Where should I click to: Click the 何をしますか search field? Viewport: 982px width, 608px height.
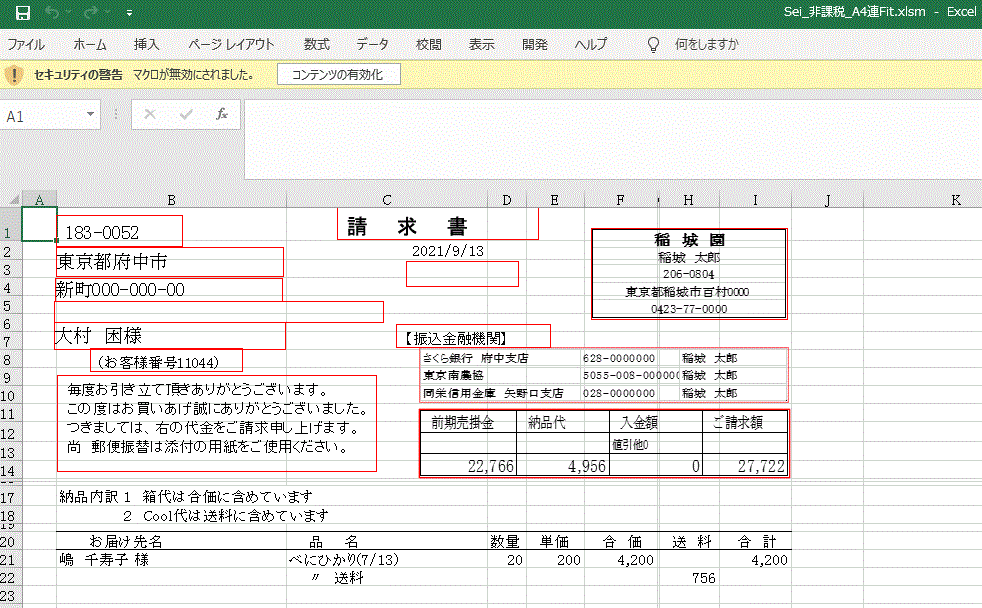[706, 44]
